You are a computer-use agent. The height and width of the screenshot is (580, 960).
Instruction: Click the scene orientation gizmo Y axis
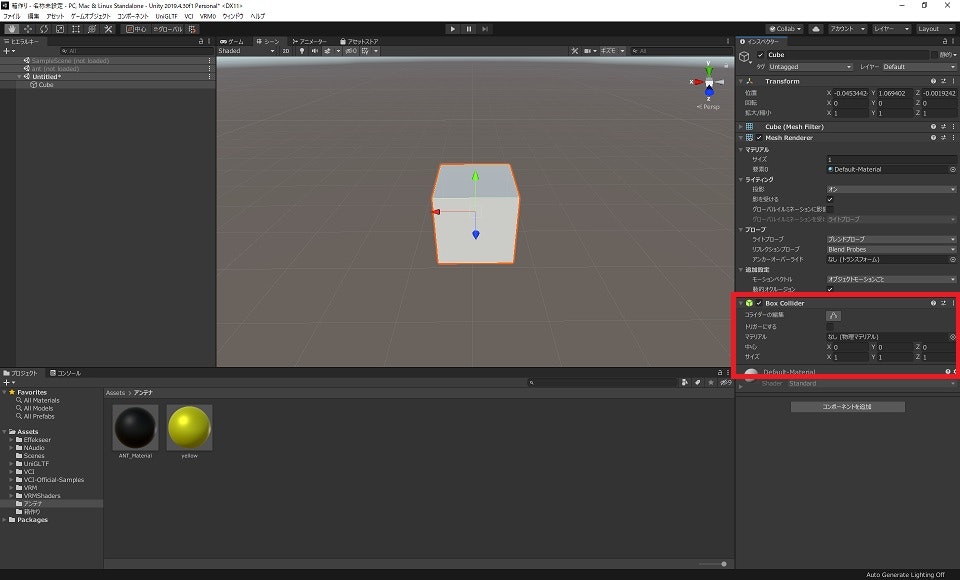(708, 69)
